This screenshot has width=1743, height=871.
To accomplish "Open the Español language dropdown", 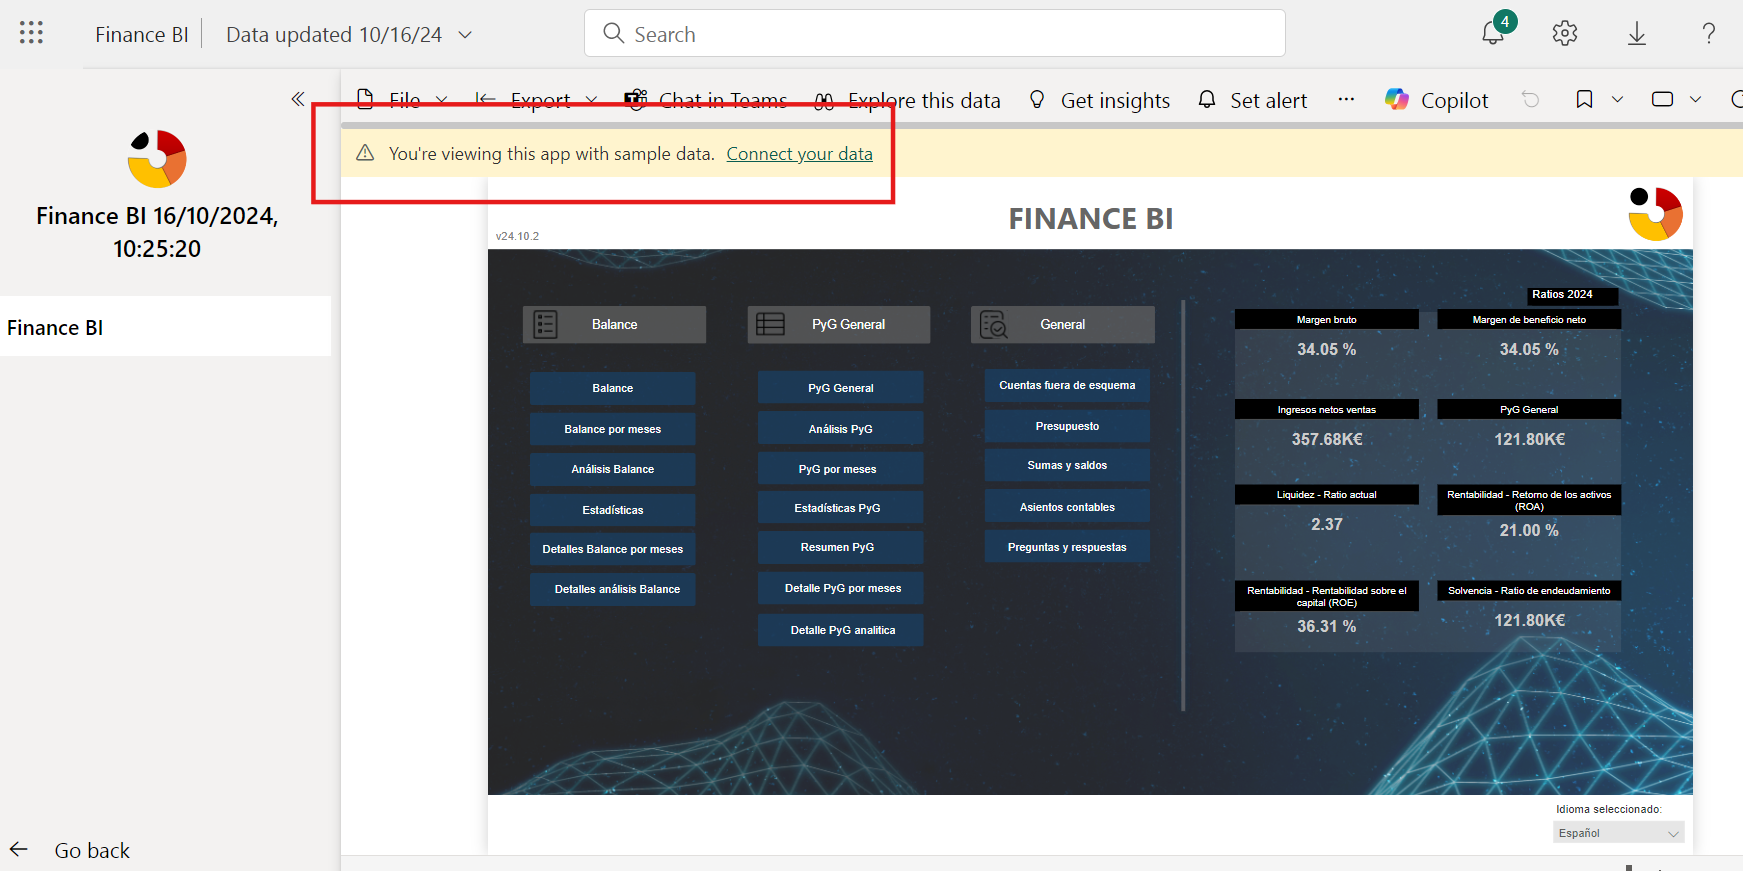I will 1618,832.
